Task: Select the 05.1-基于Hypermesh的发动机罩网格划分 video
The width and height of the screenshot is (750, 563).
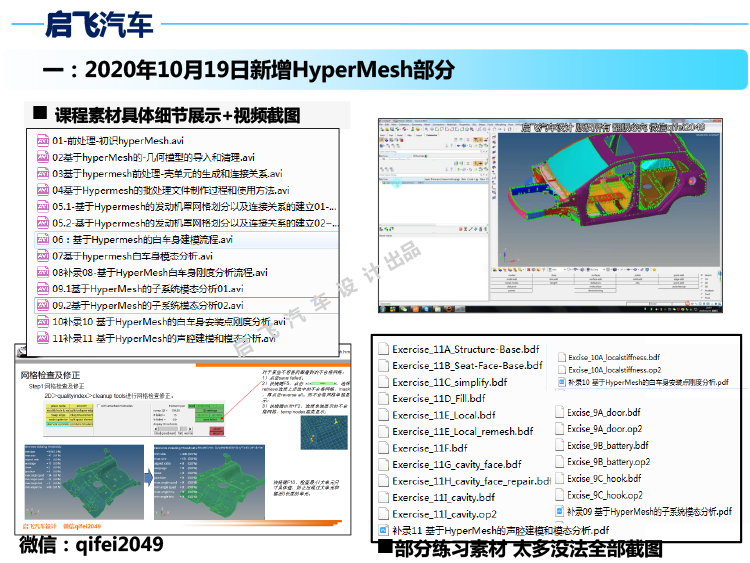Action: [194, 207]
